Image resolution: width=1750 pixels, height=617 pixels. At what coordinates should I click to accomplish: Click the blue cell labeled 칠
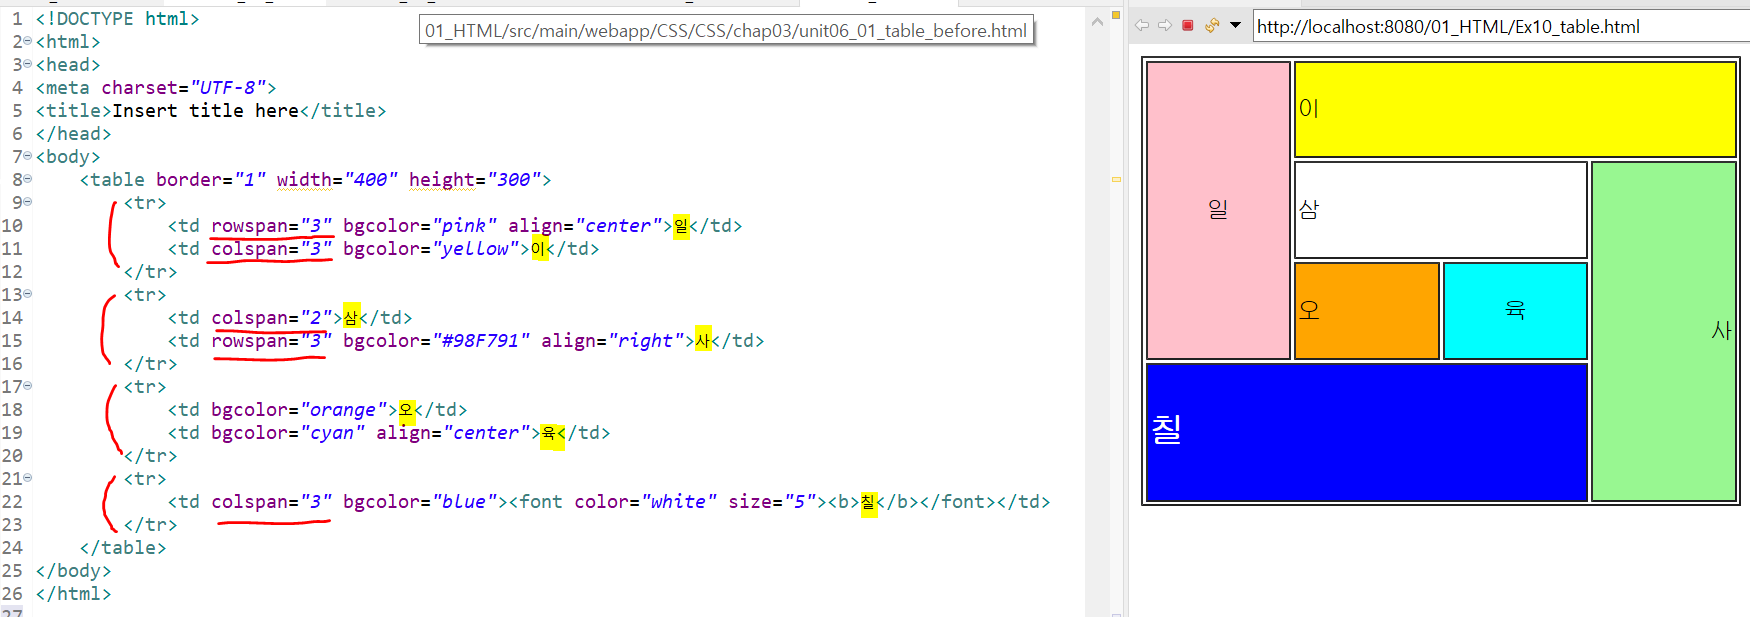[1366, 432]
